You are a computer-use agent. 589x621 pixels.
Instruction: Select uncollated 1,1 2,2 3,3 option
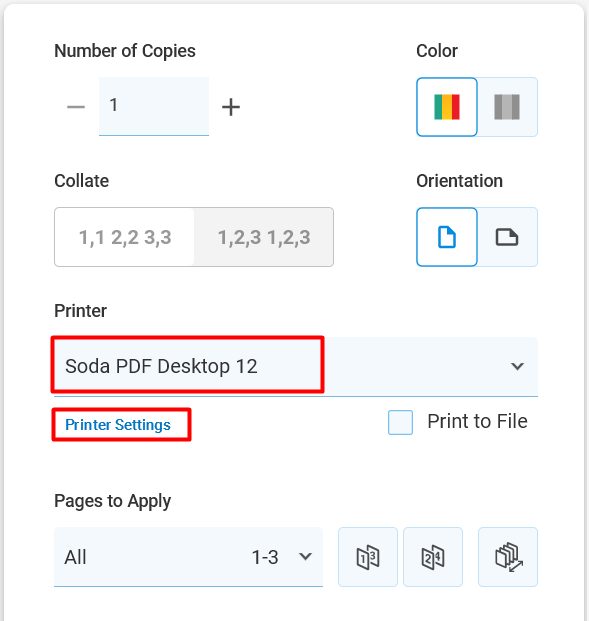pos(125,237)
